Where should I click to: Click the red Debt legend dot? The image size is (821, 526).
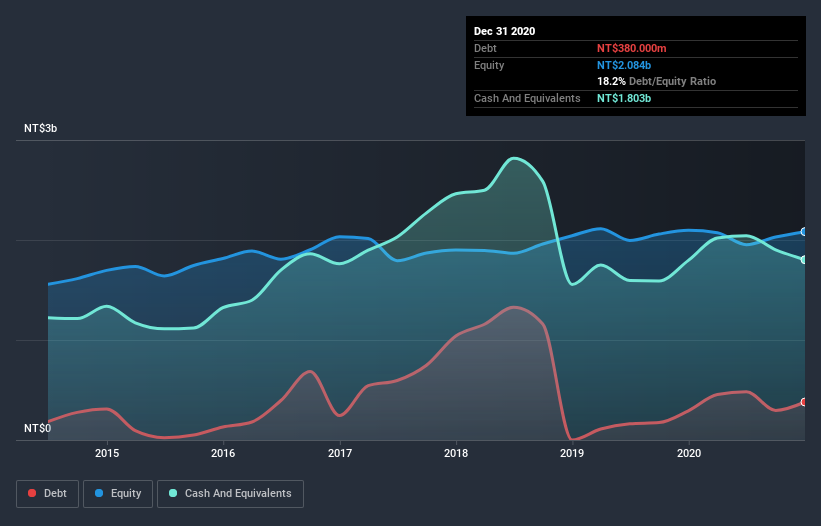(x=32, y=493)
